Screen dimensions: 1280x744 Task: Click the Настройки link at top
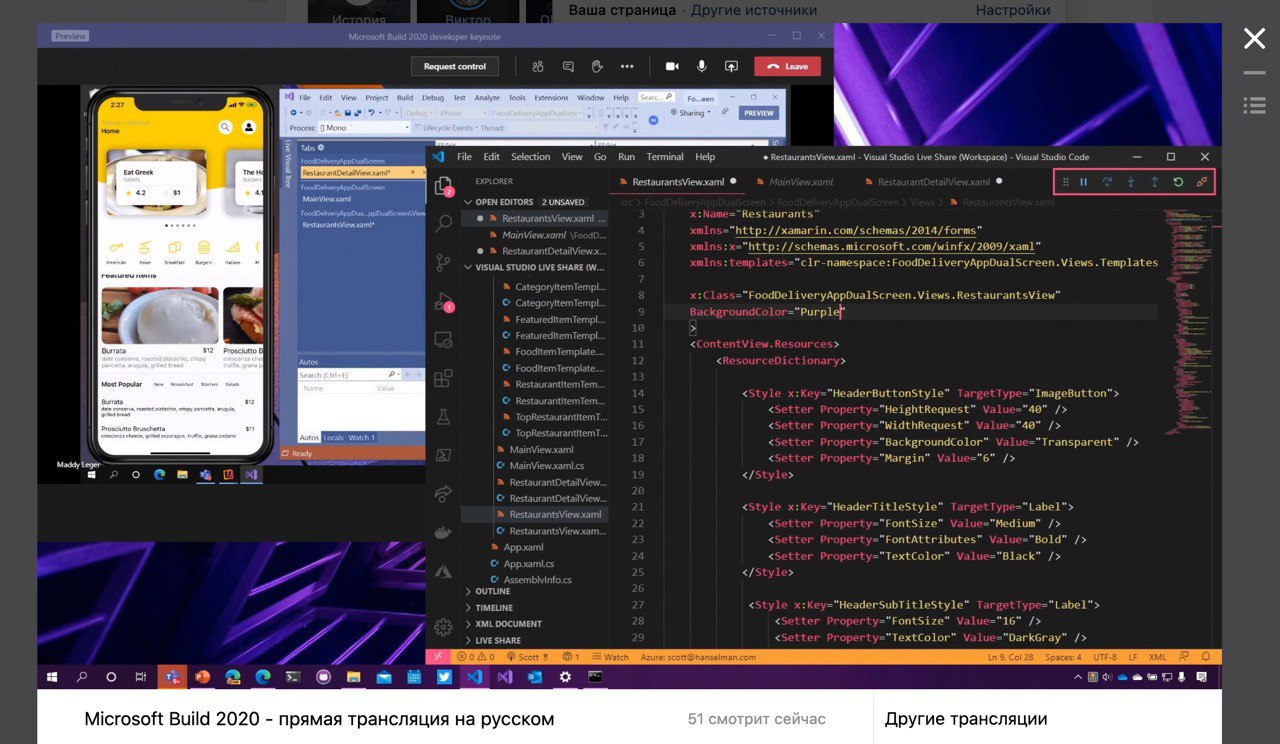pyautogui.click(x=1013, y=10)
